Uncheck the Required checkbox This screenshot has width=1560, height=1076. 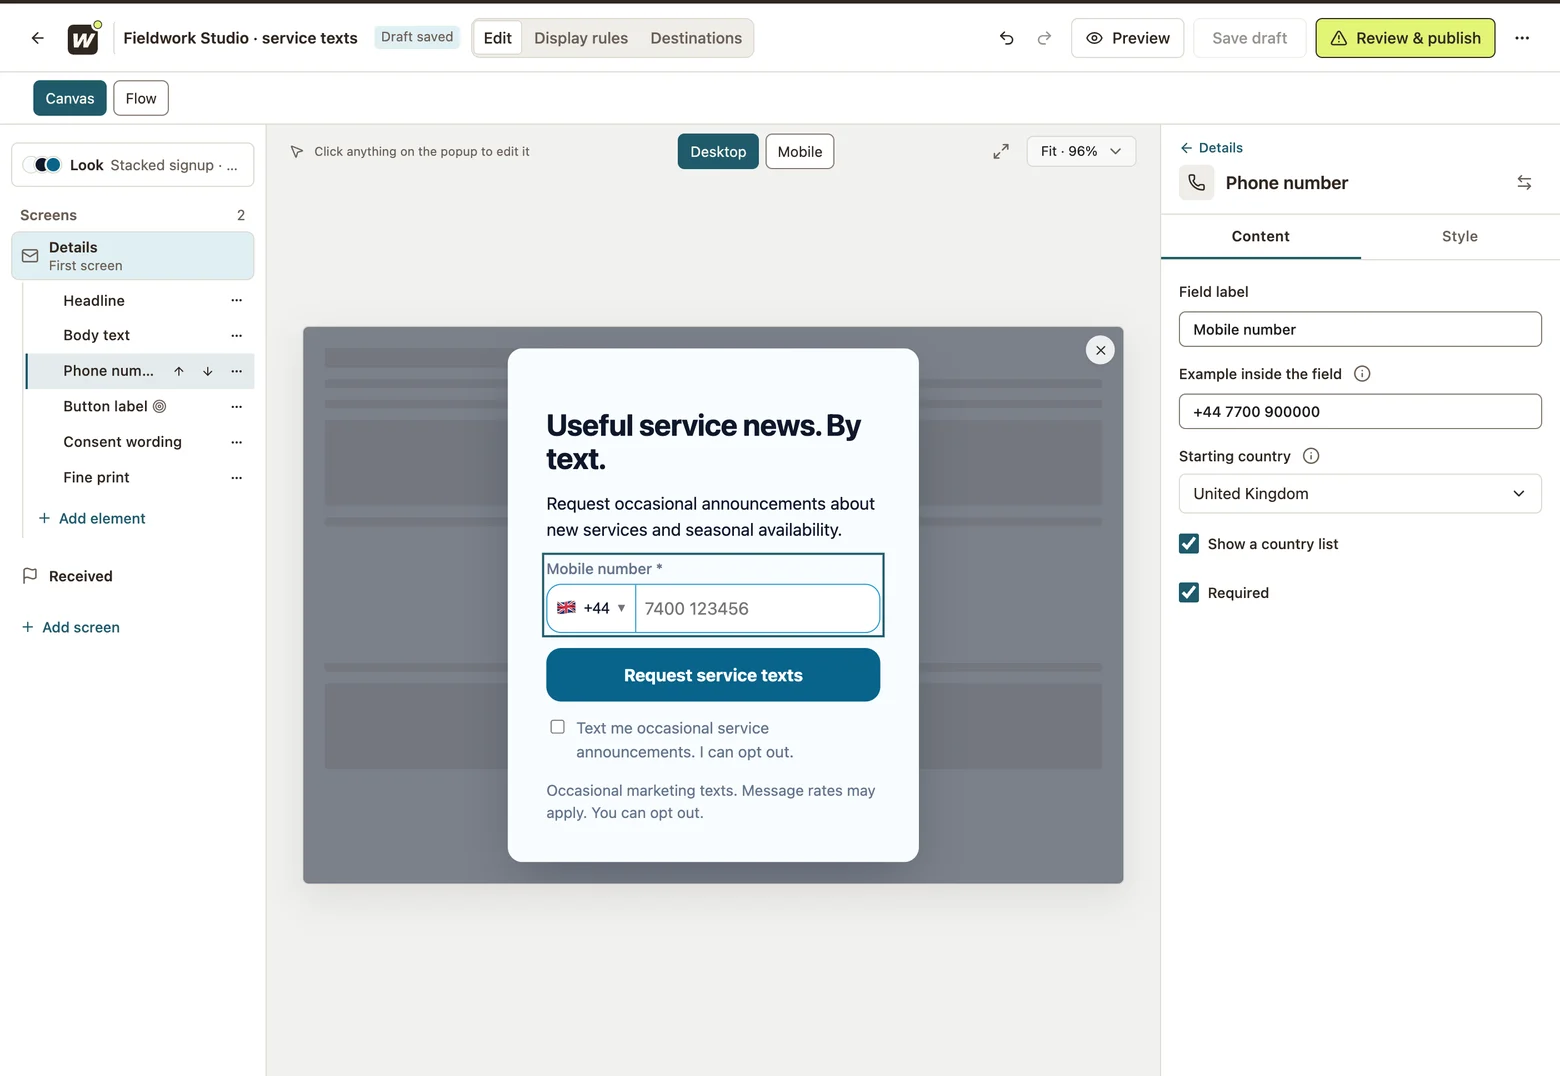[x=1189, y=593]
